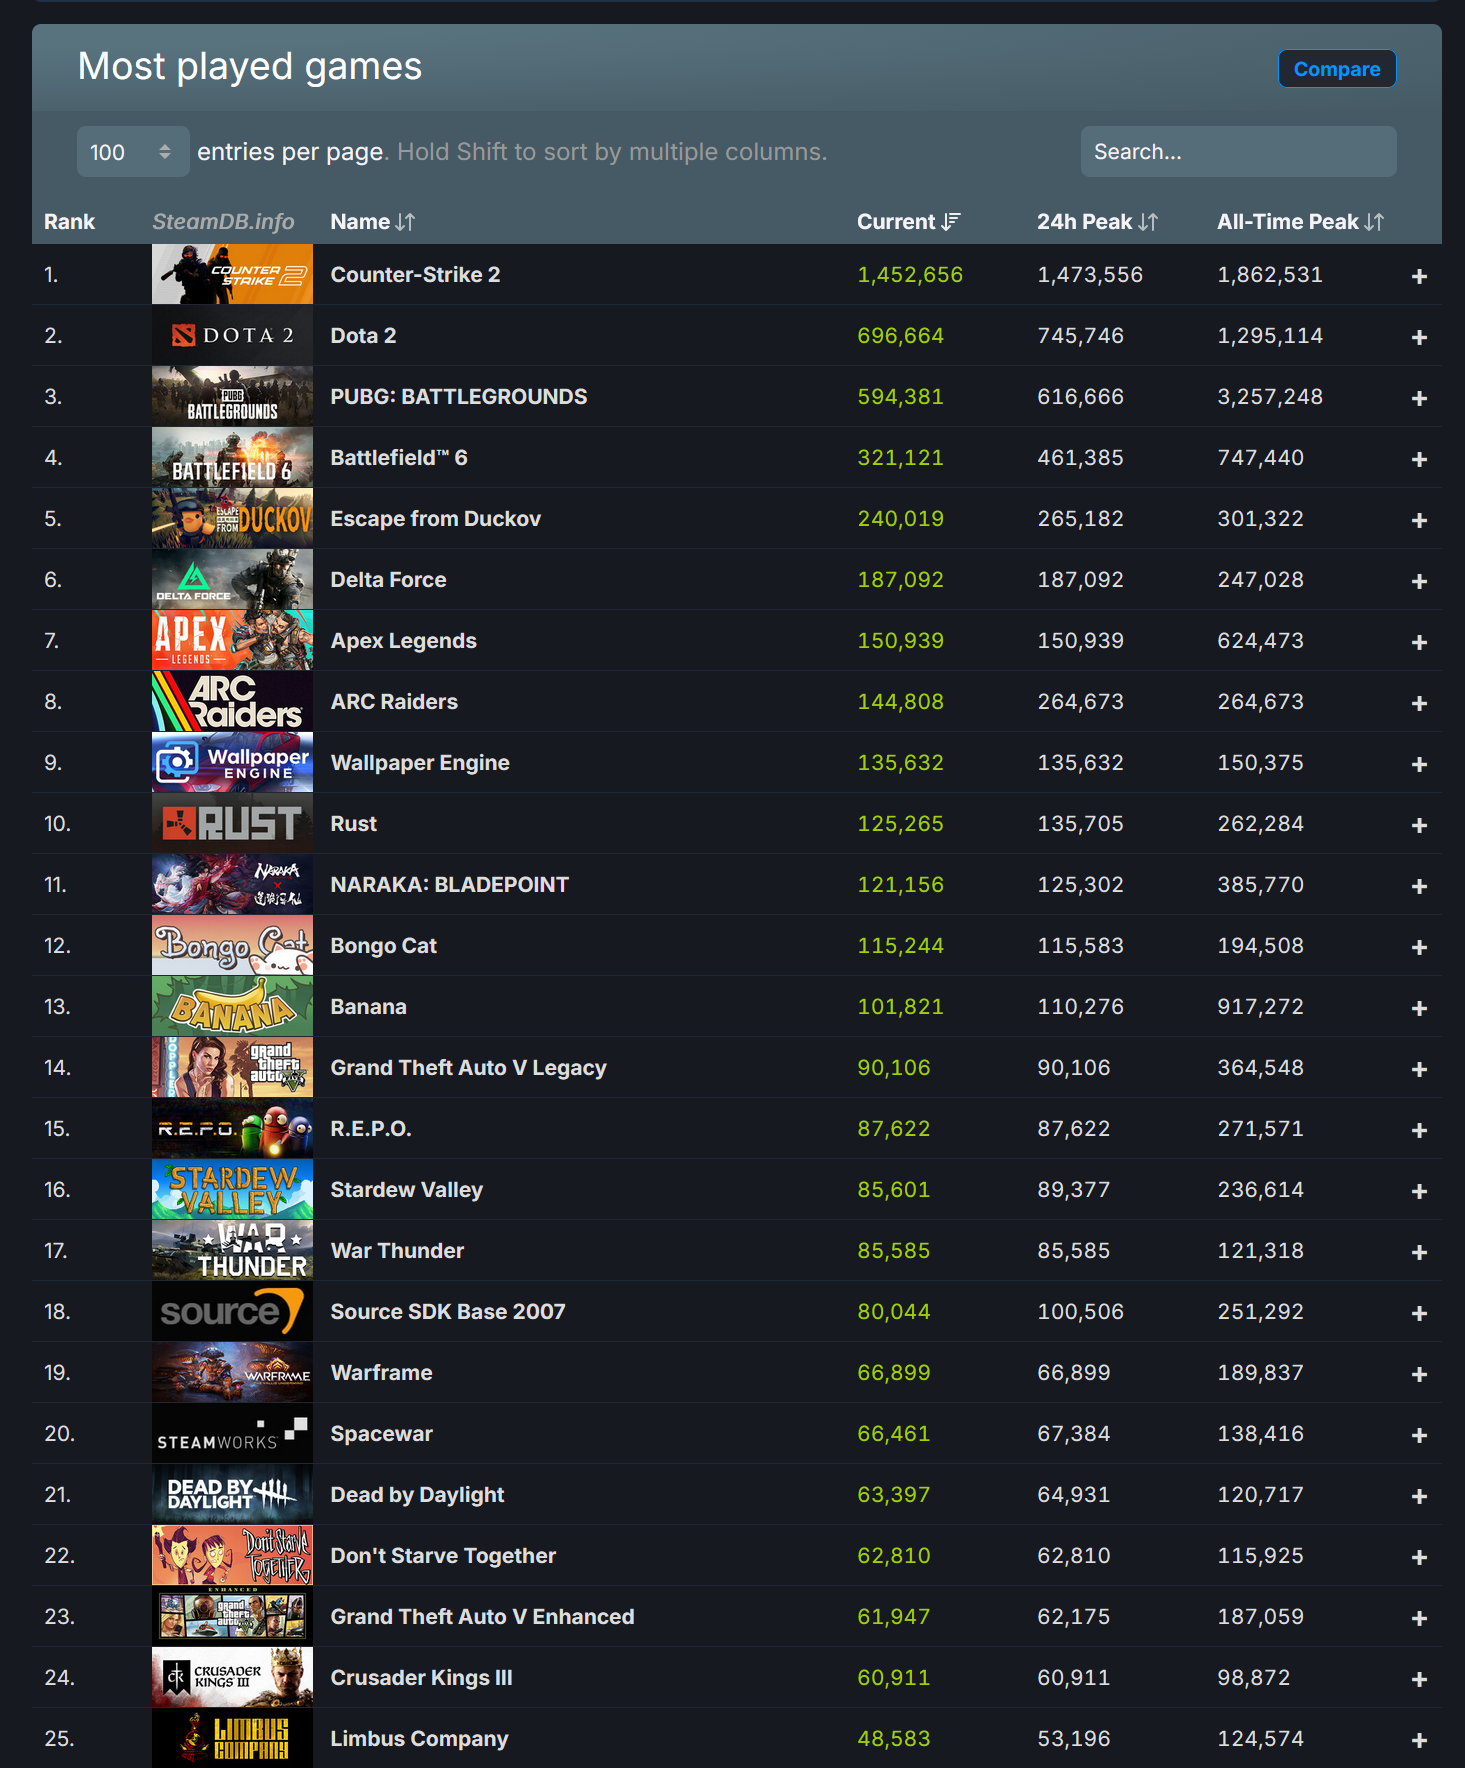
Task: Click the plus icon for Apex Legends
Action: click(x=1419, y=642)
